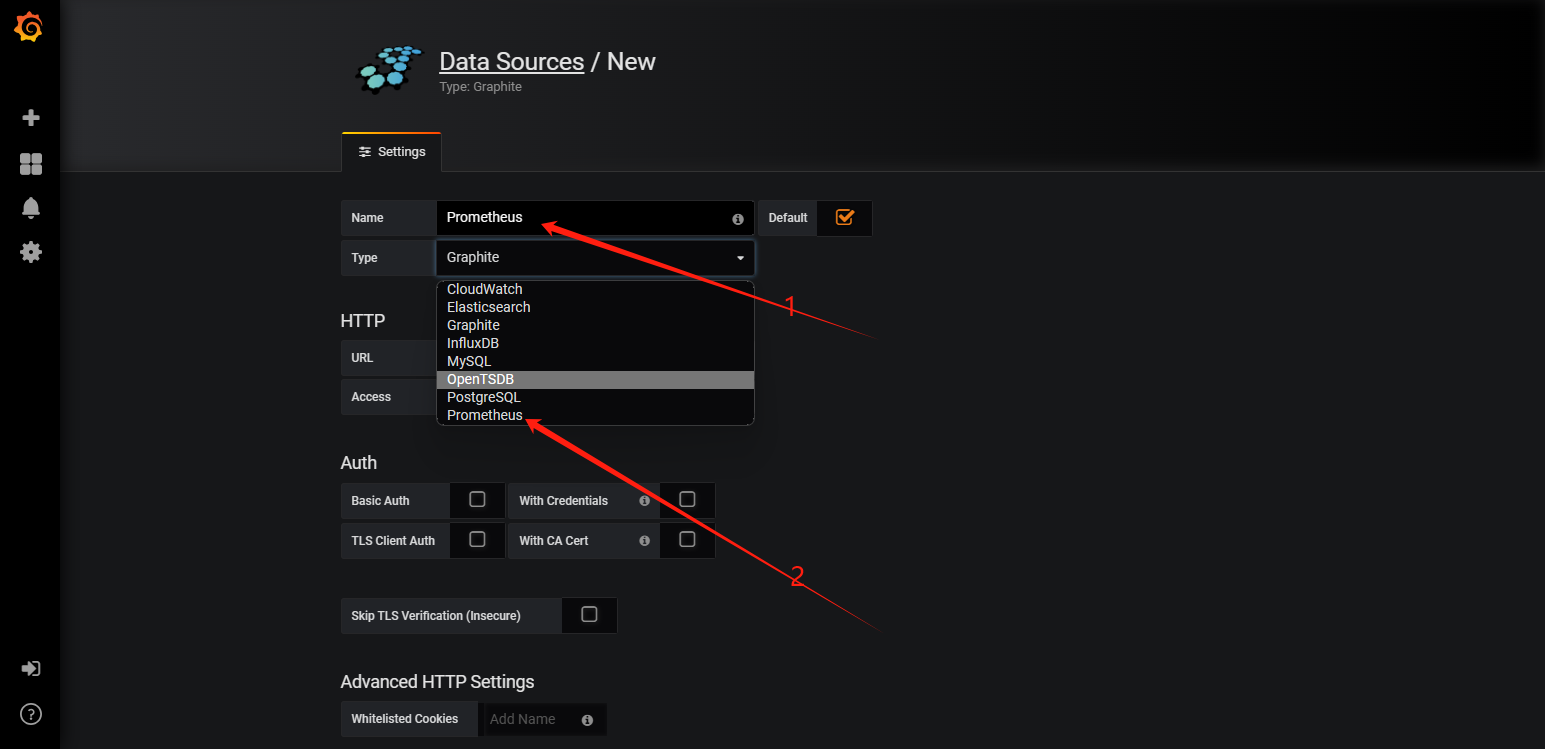The image size is (1545, 749).
Task: Select Graphite from the type list
Action: coord(595,325)
